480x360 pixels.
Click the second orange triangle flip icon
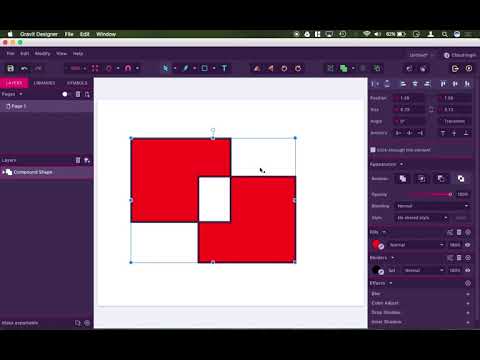coord(271,68)
